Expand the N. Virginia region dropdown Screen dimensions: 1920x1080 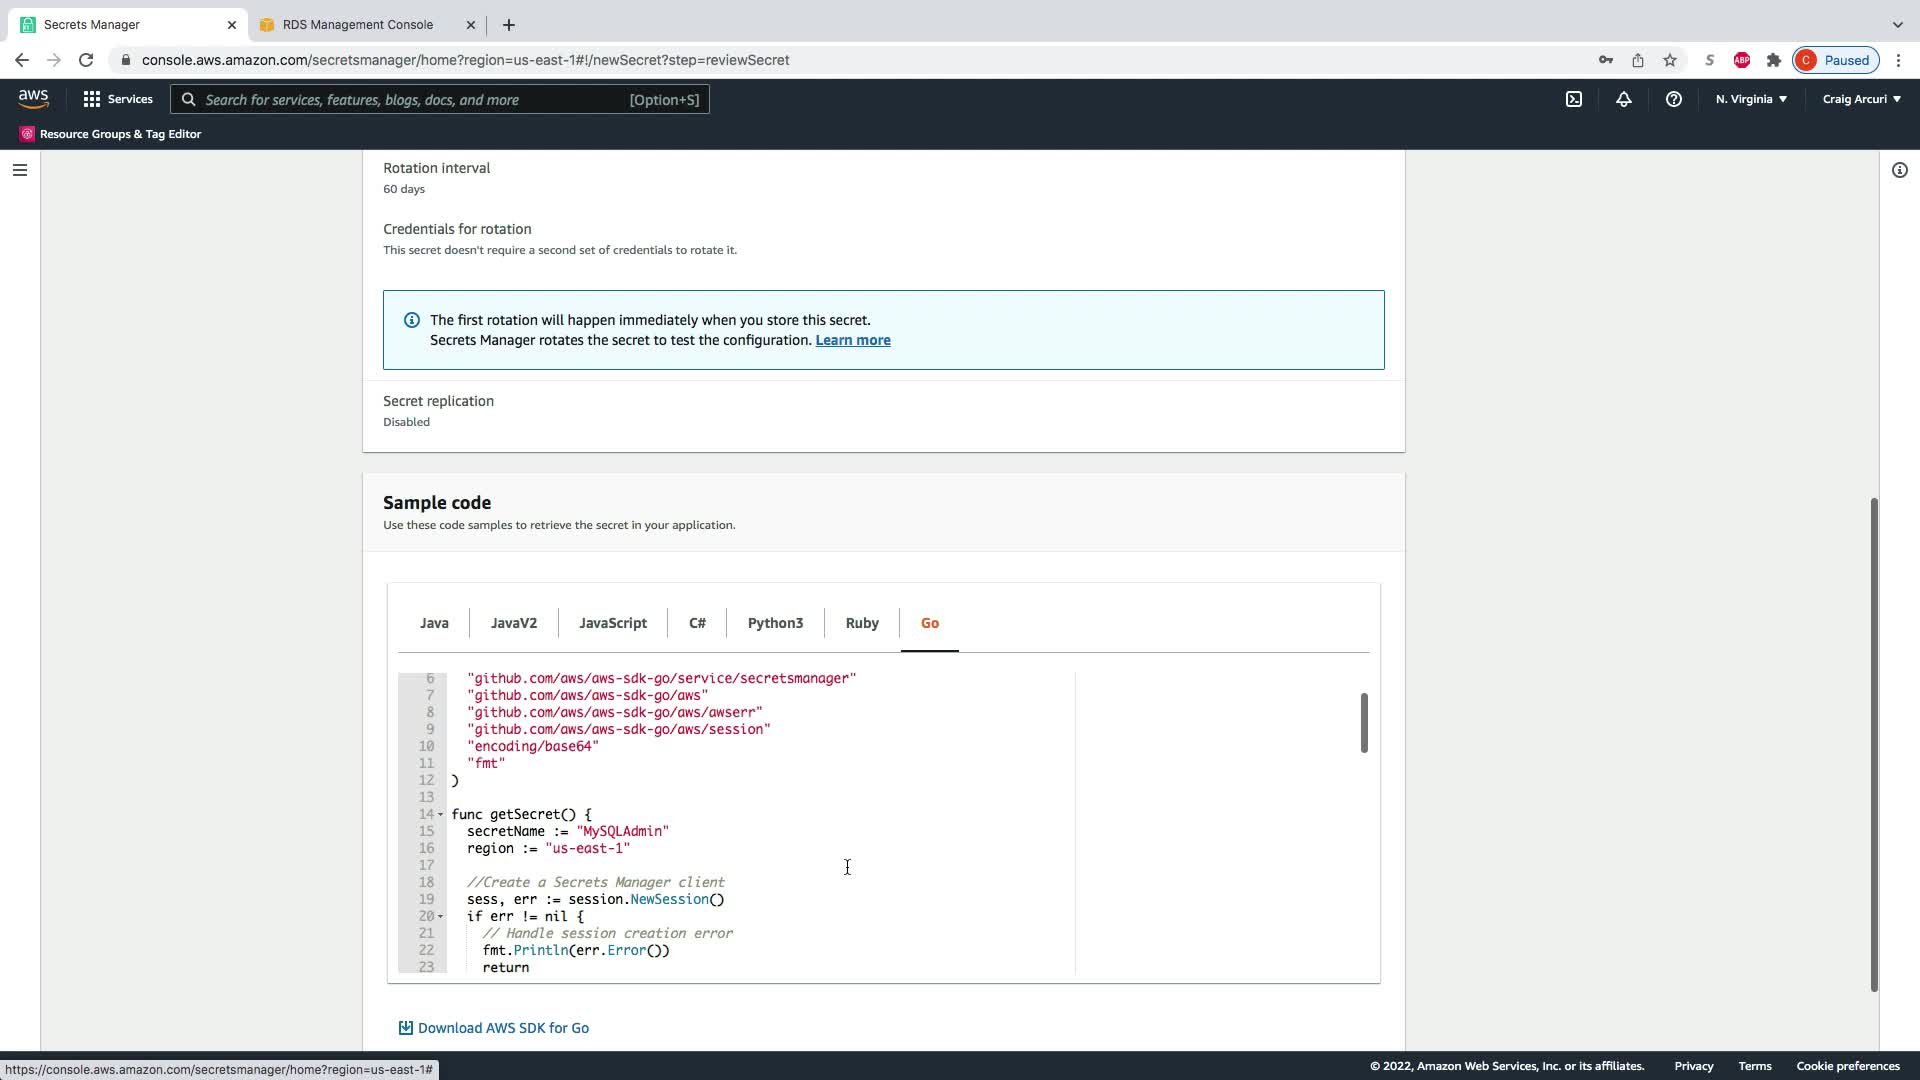tap(1751, 99)
